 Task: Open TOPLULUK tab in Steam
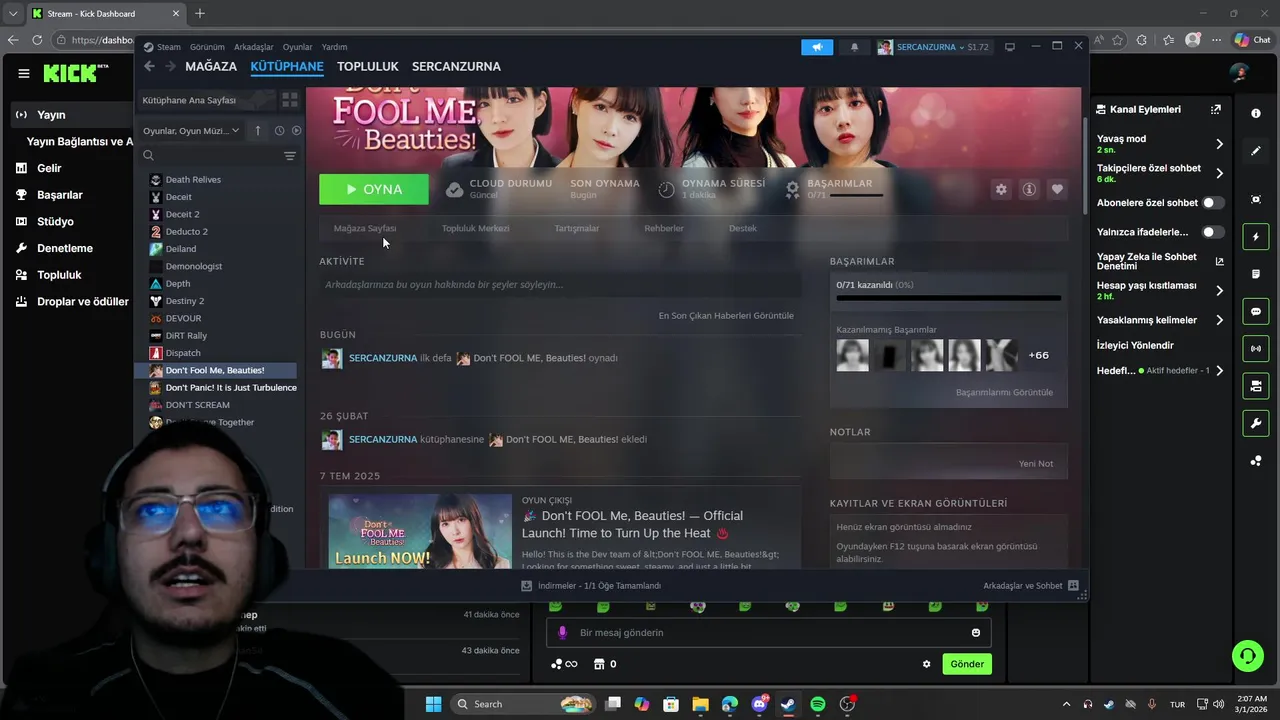point(368,66)
